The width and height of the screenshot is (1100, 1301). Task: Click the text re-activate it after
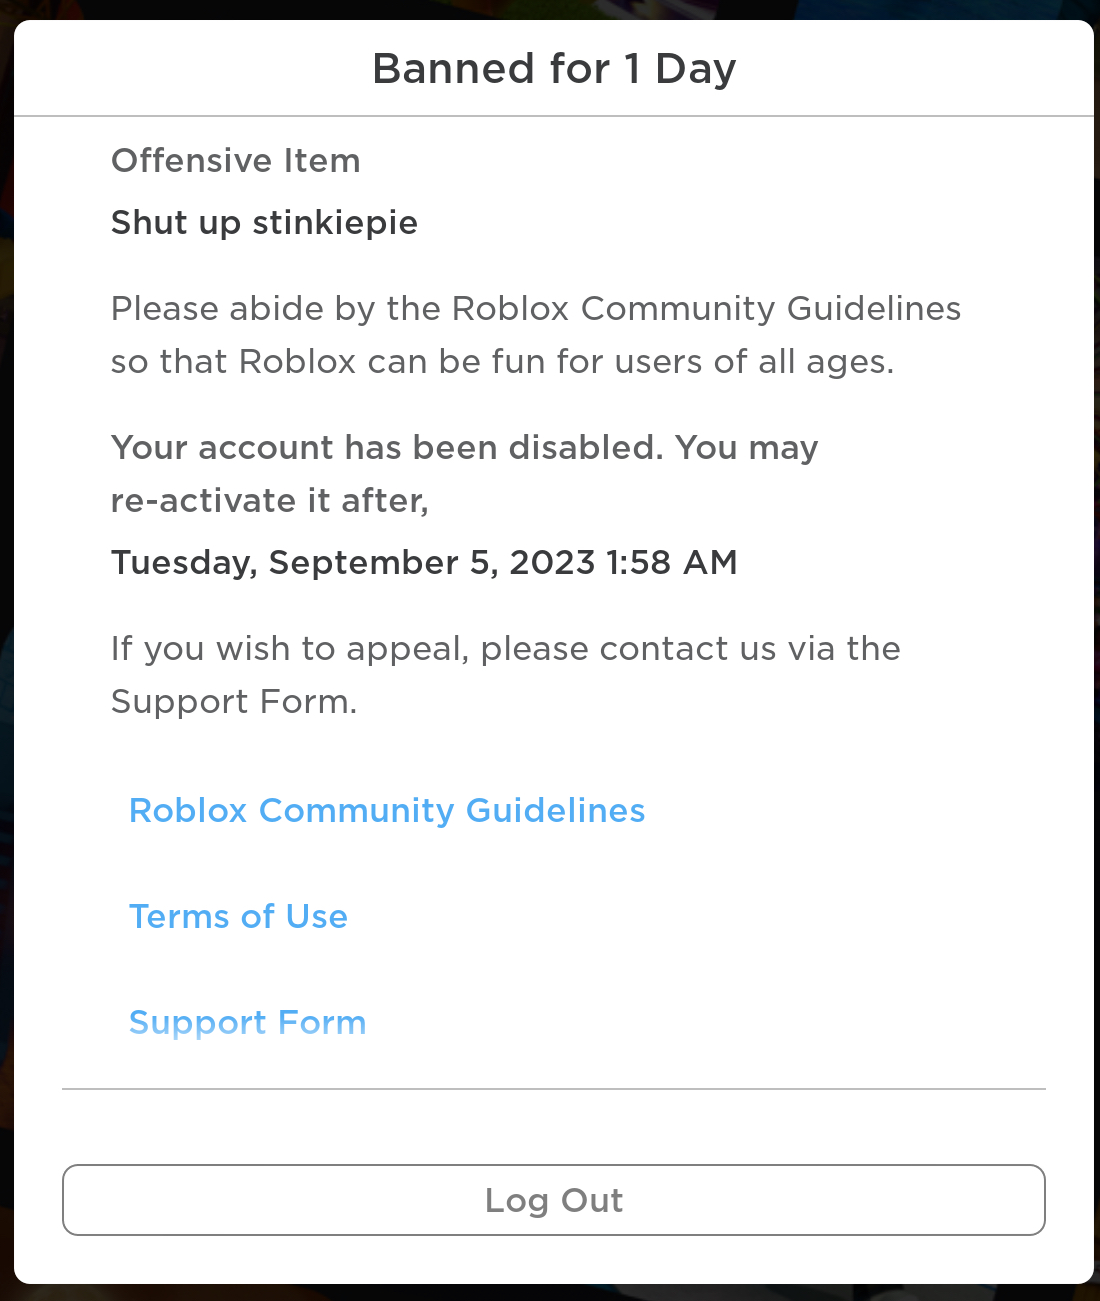[x=270, y=501]
